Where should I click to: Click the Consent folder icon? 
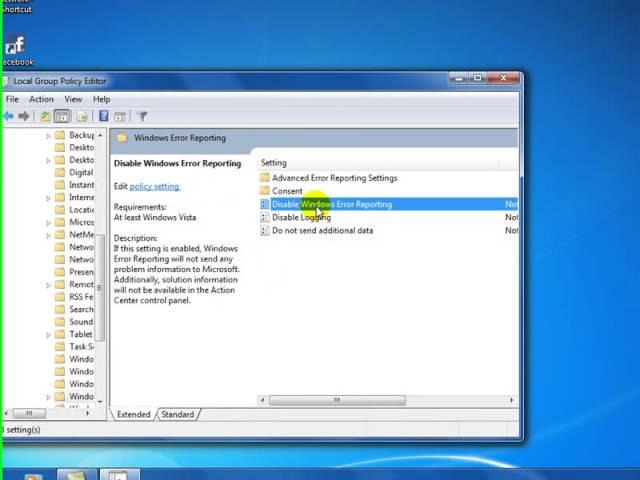tap(264, 191)
